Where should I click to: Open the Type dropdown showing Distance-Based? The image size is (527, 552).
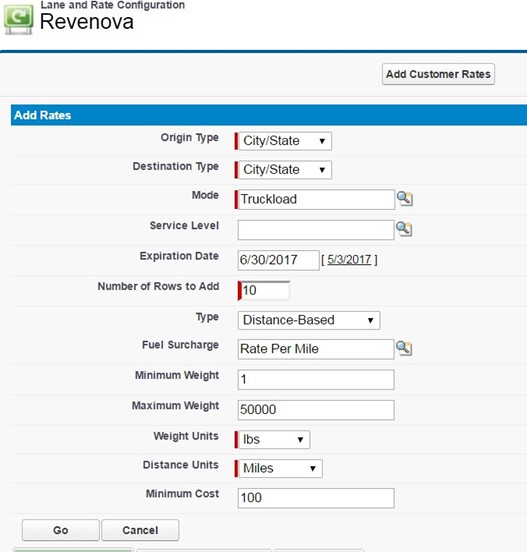tap(309, 320)
